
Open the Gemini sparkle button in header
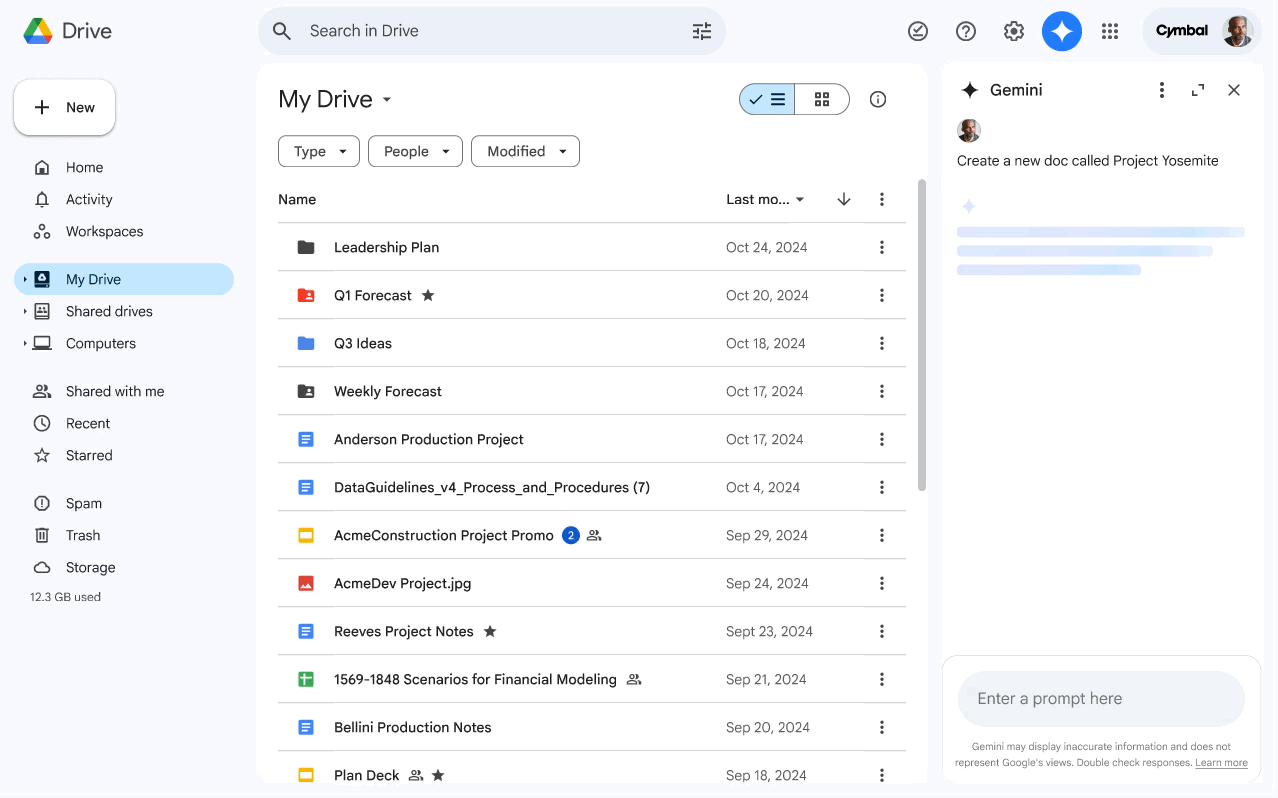coord(1062,31)
